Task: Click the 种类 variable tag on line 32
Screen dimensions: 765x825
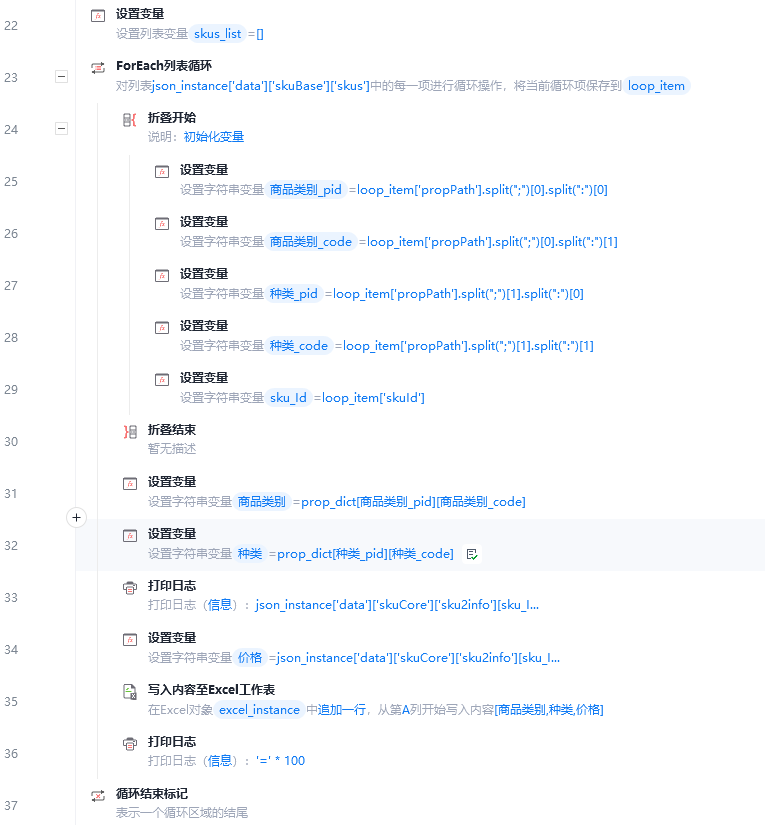Action: coord(249,554)
